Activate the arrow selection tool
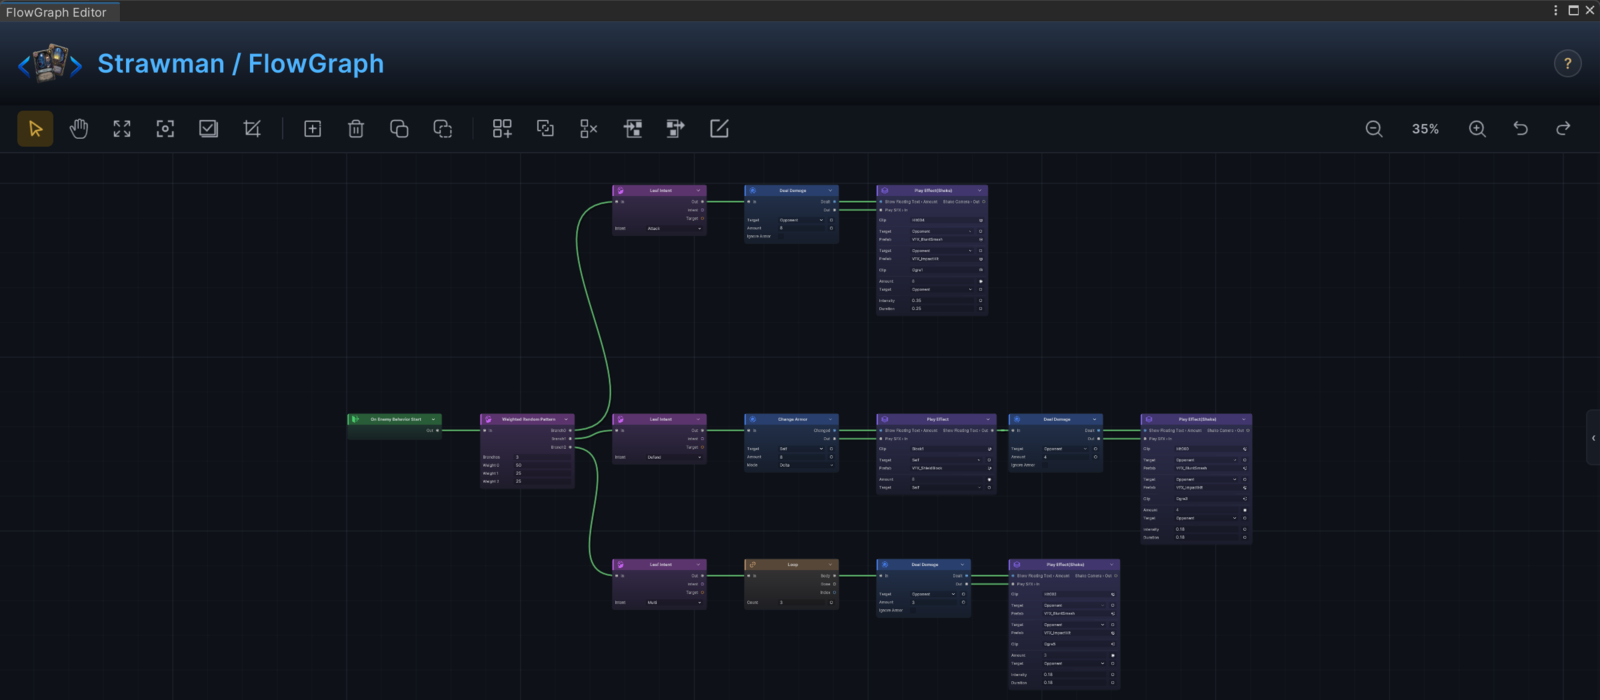 [x=35, y=129]
